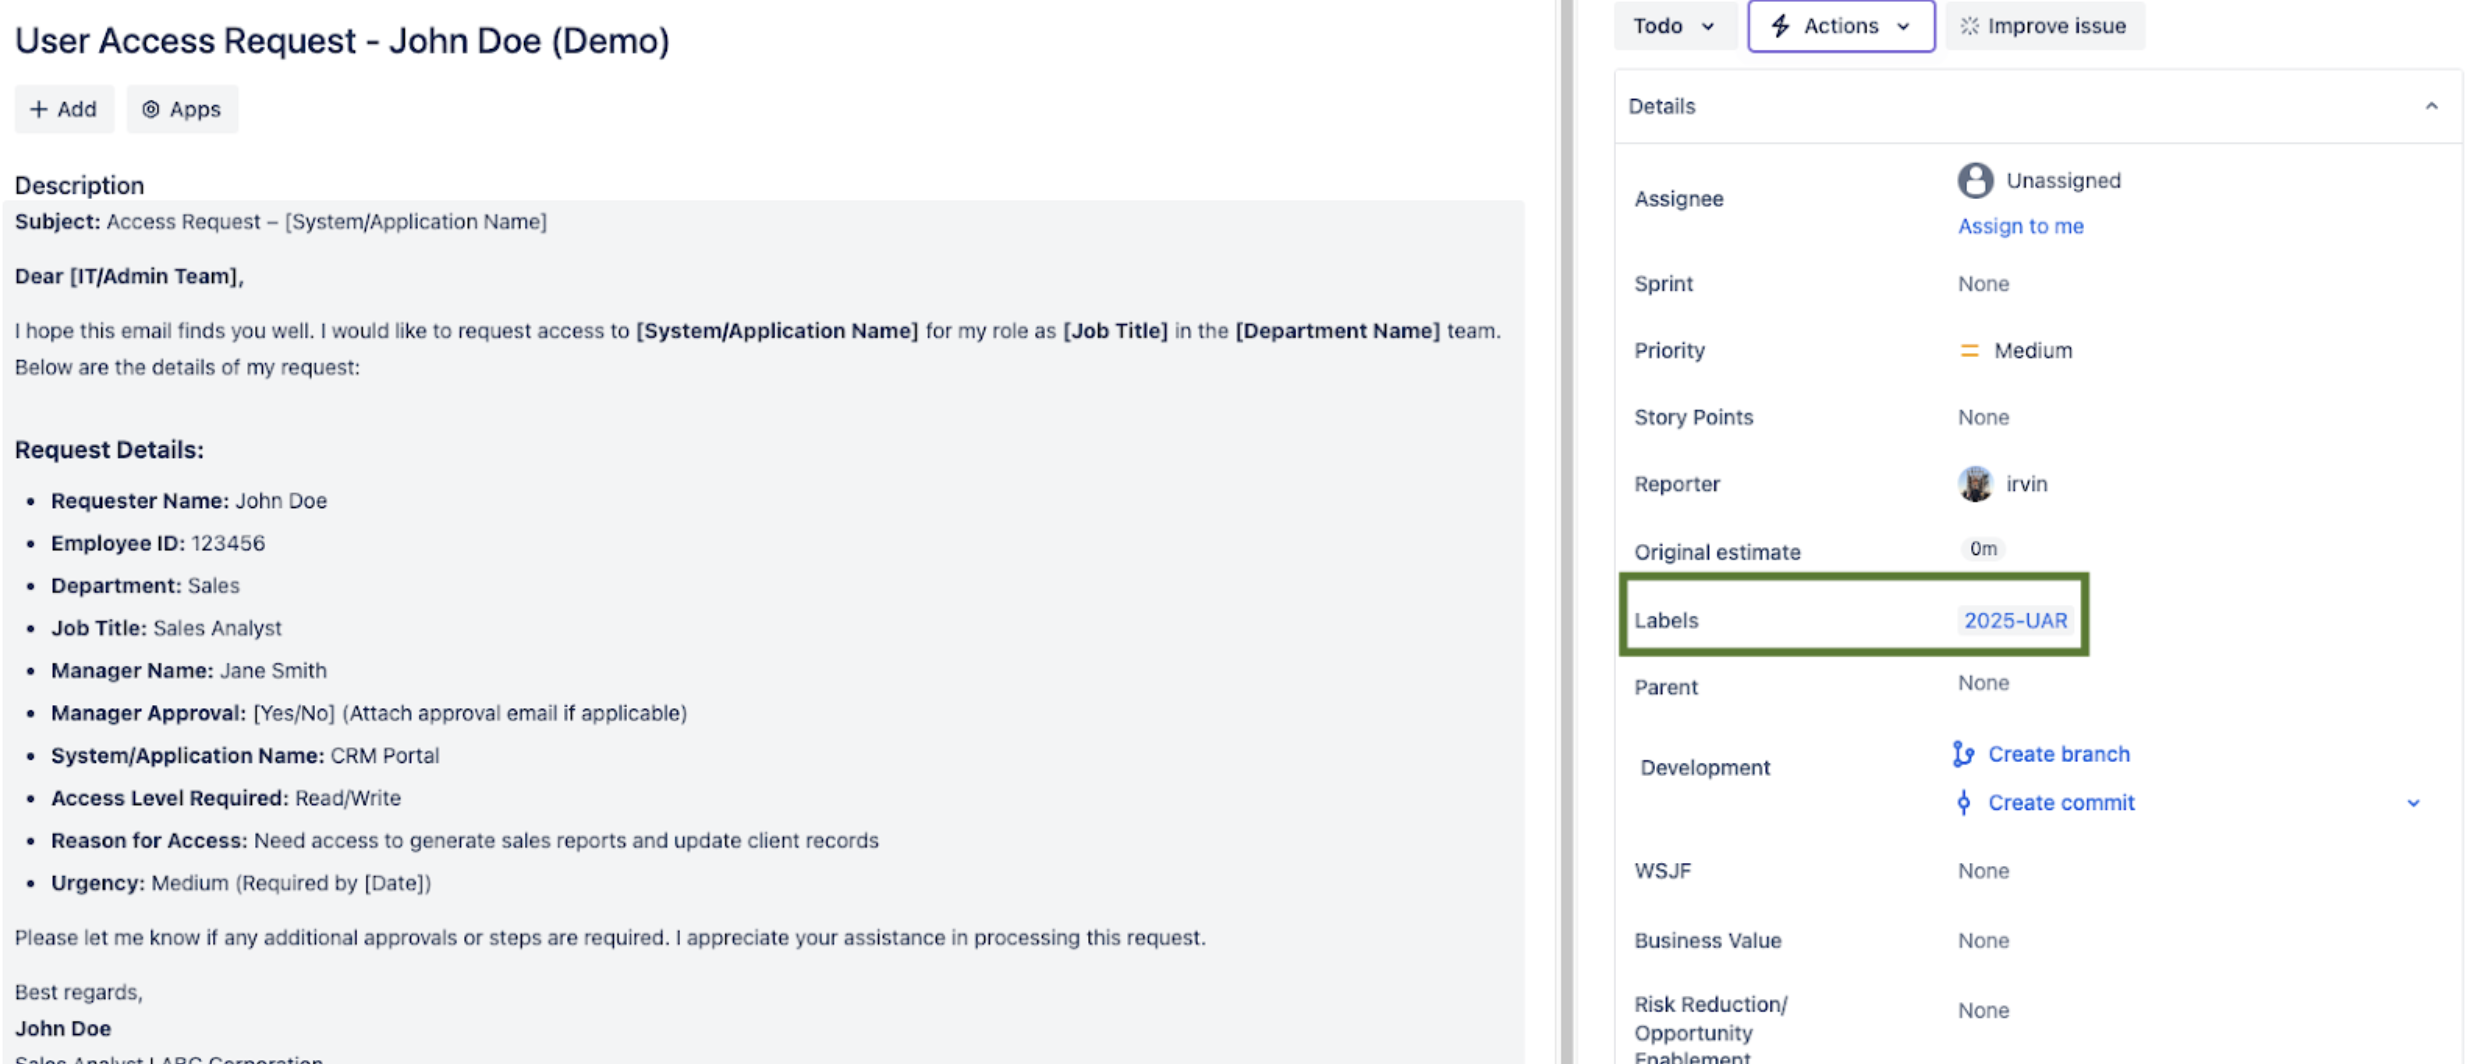
Task: Click the irvin reporter avatar
Action: pyautogui.click(x=1974, y=484)
